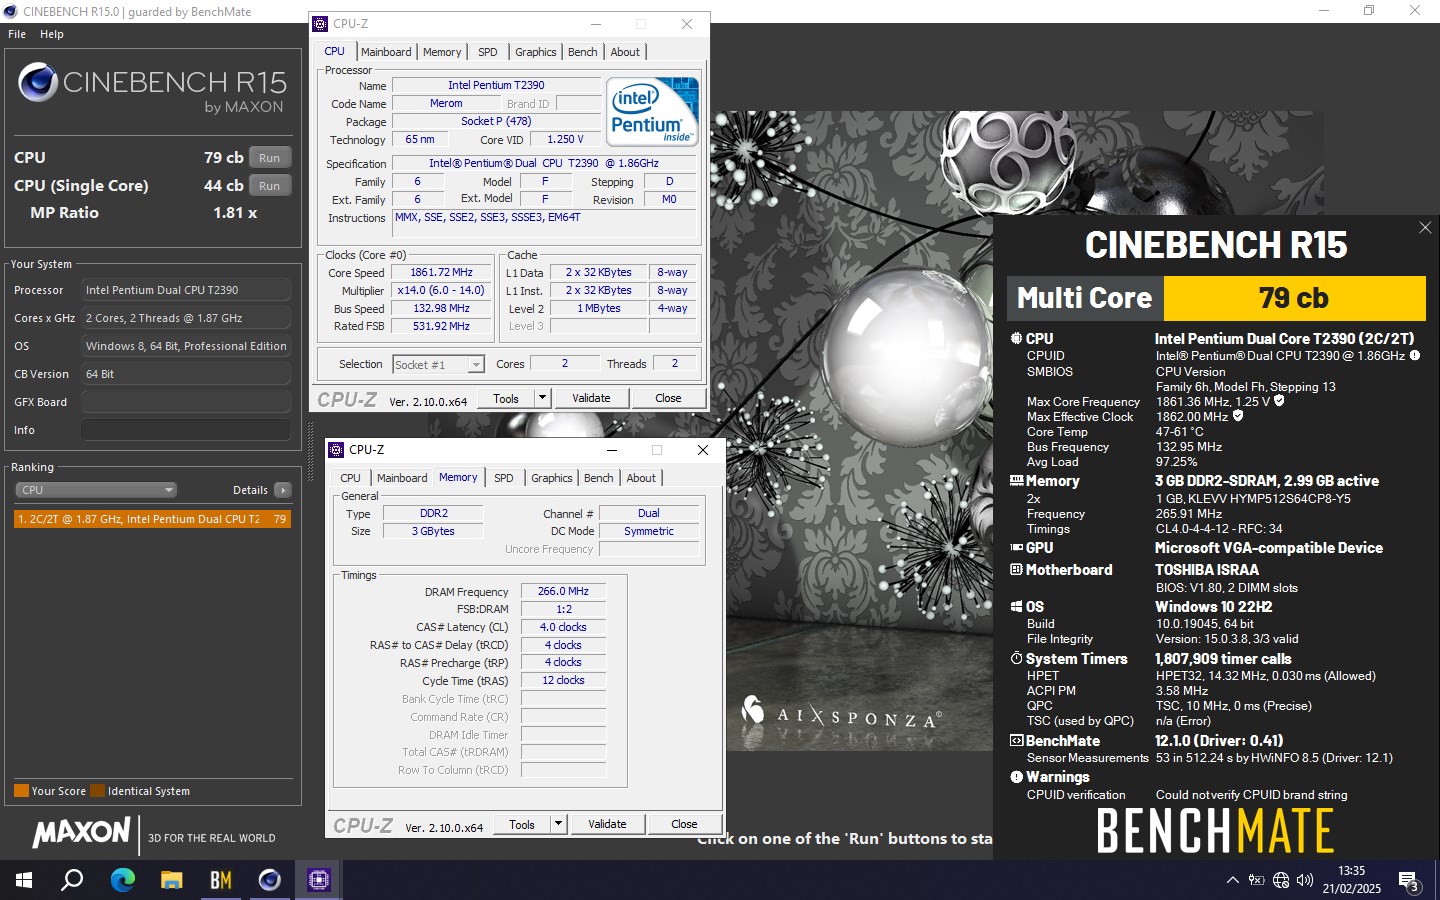Click the Identical System legend swatch
Viewport: 1440px width, 900px height.
coord(98,791)
